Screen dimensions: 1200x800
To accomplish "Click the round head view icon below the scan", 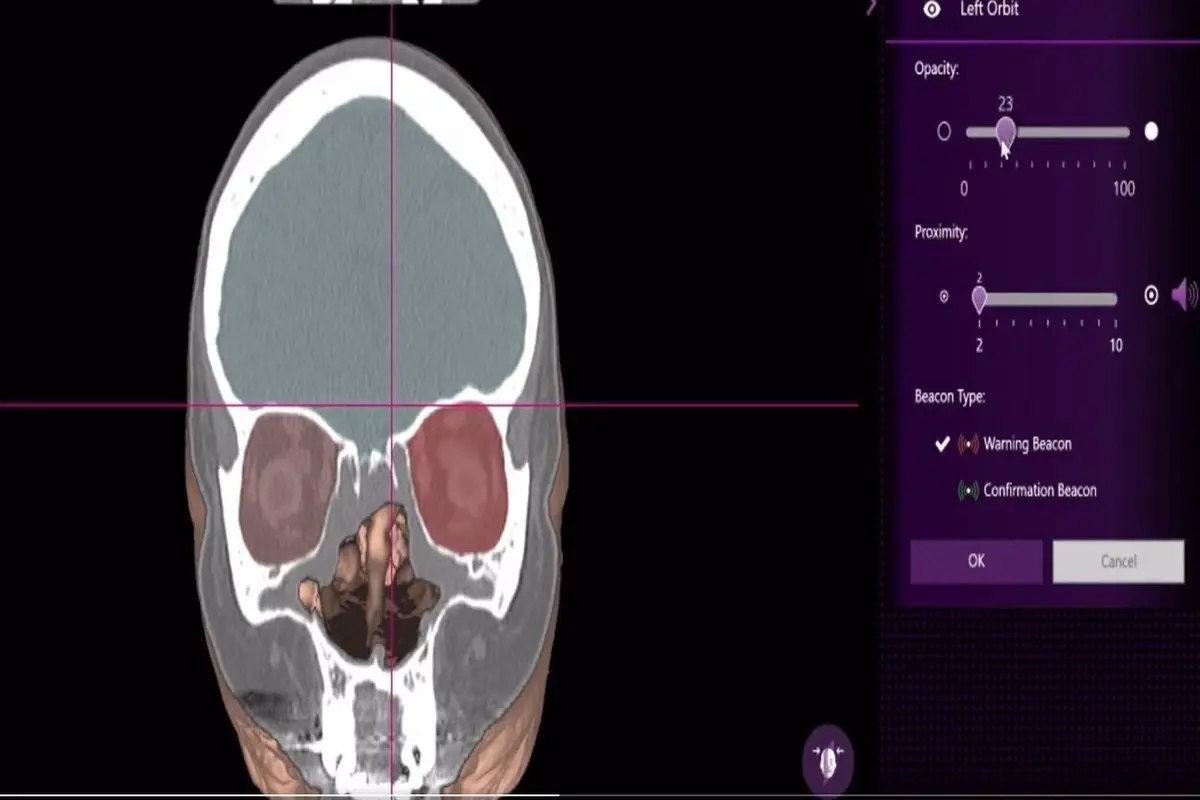I will 828,759.
